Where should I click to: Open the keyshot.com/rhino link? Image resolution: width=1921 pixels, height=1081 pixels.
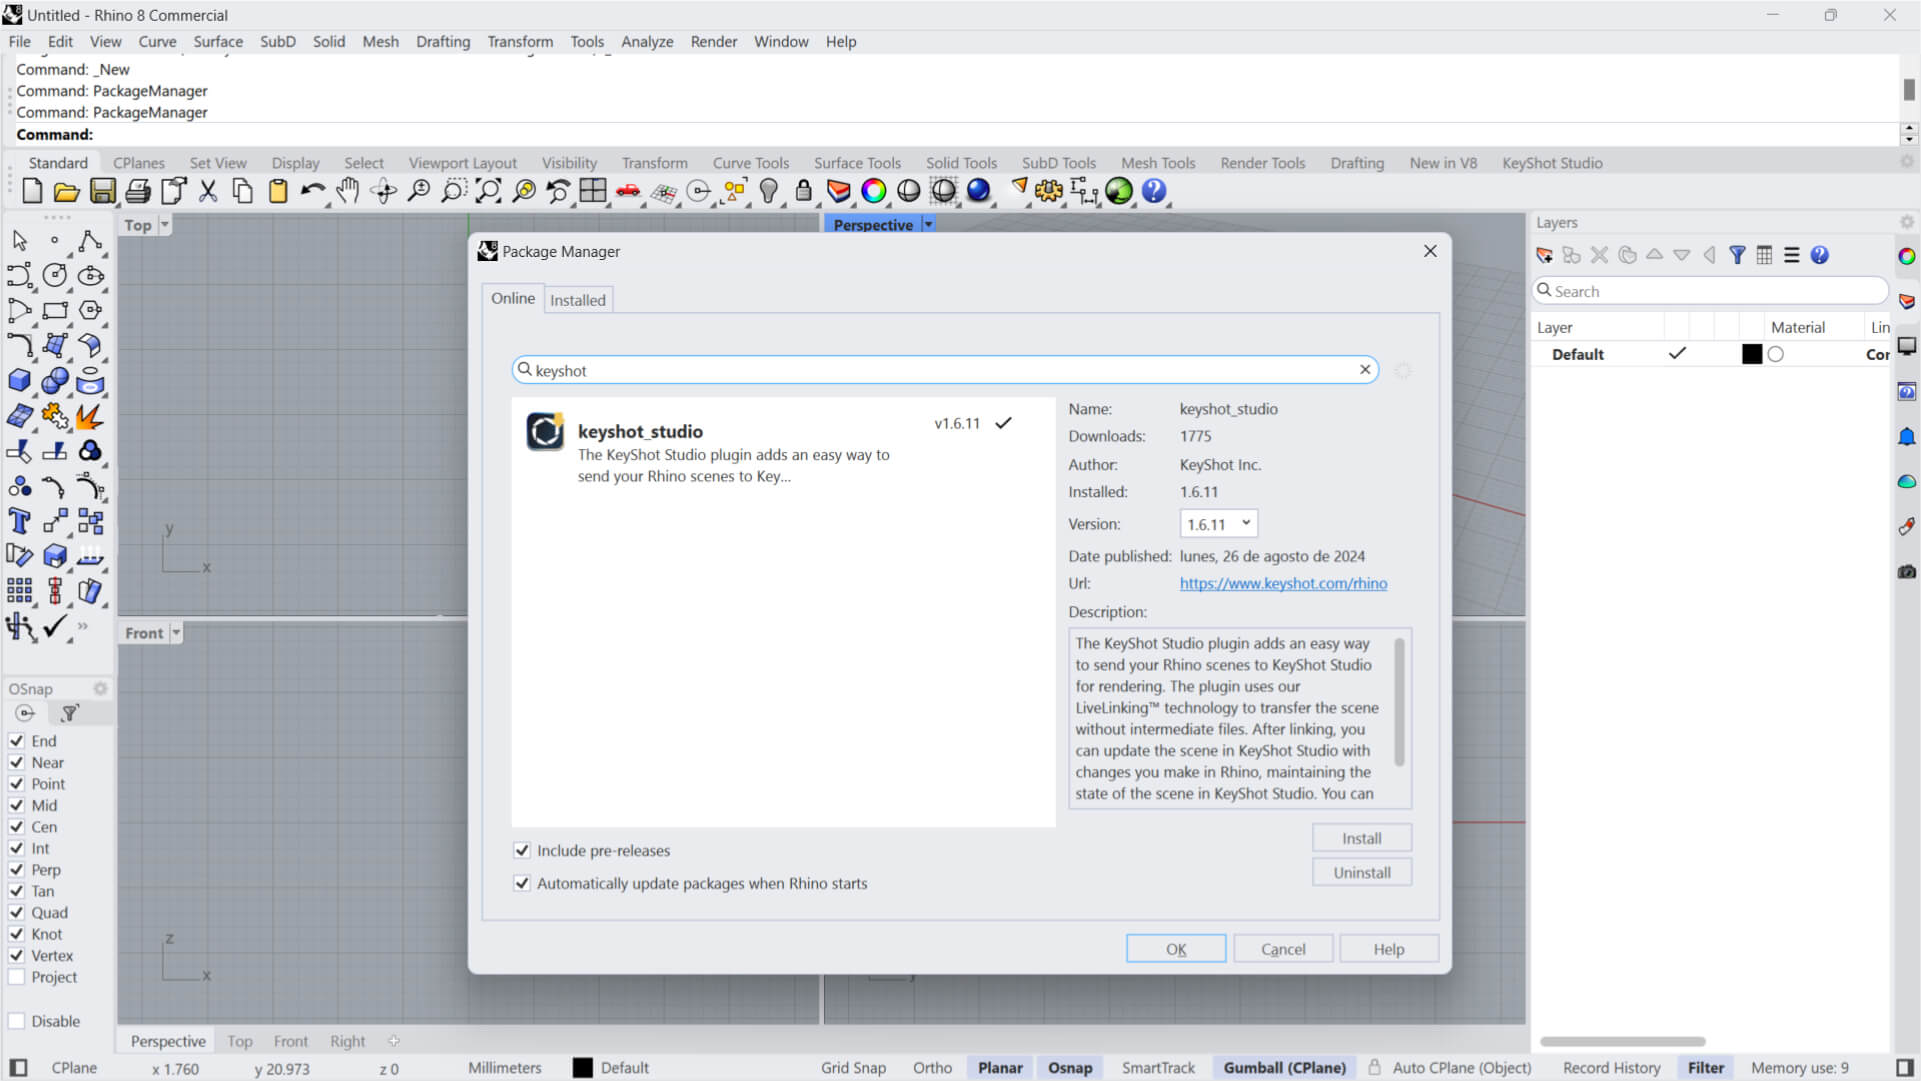1283,584
